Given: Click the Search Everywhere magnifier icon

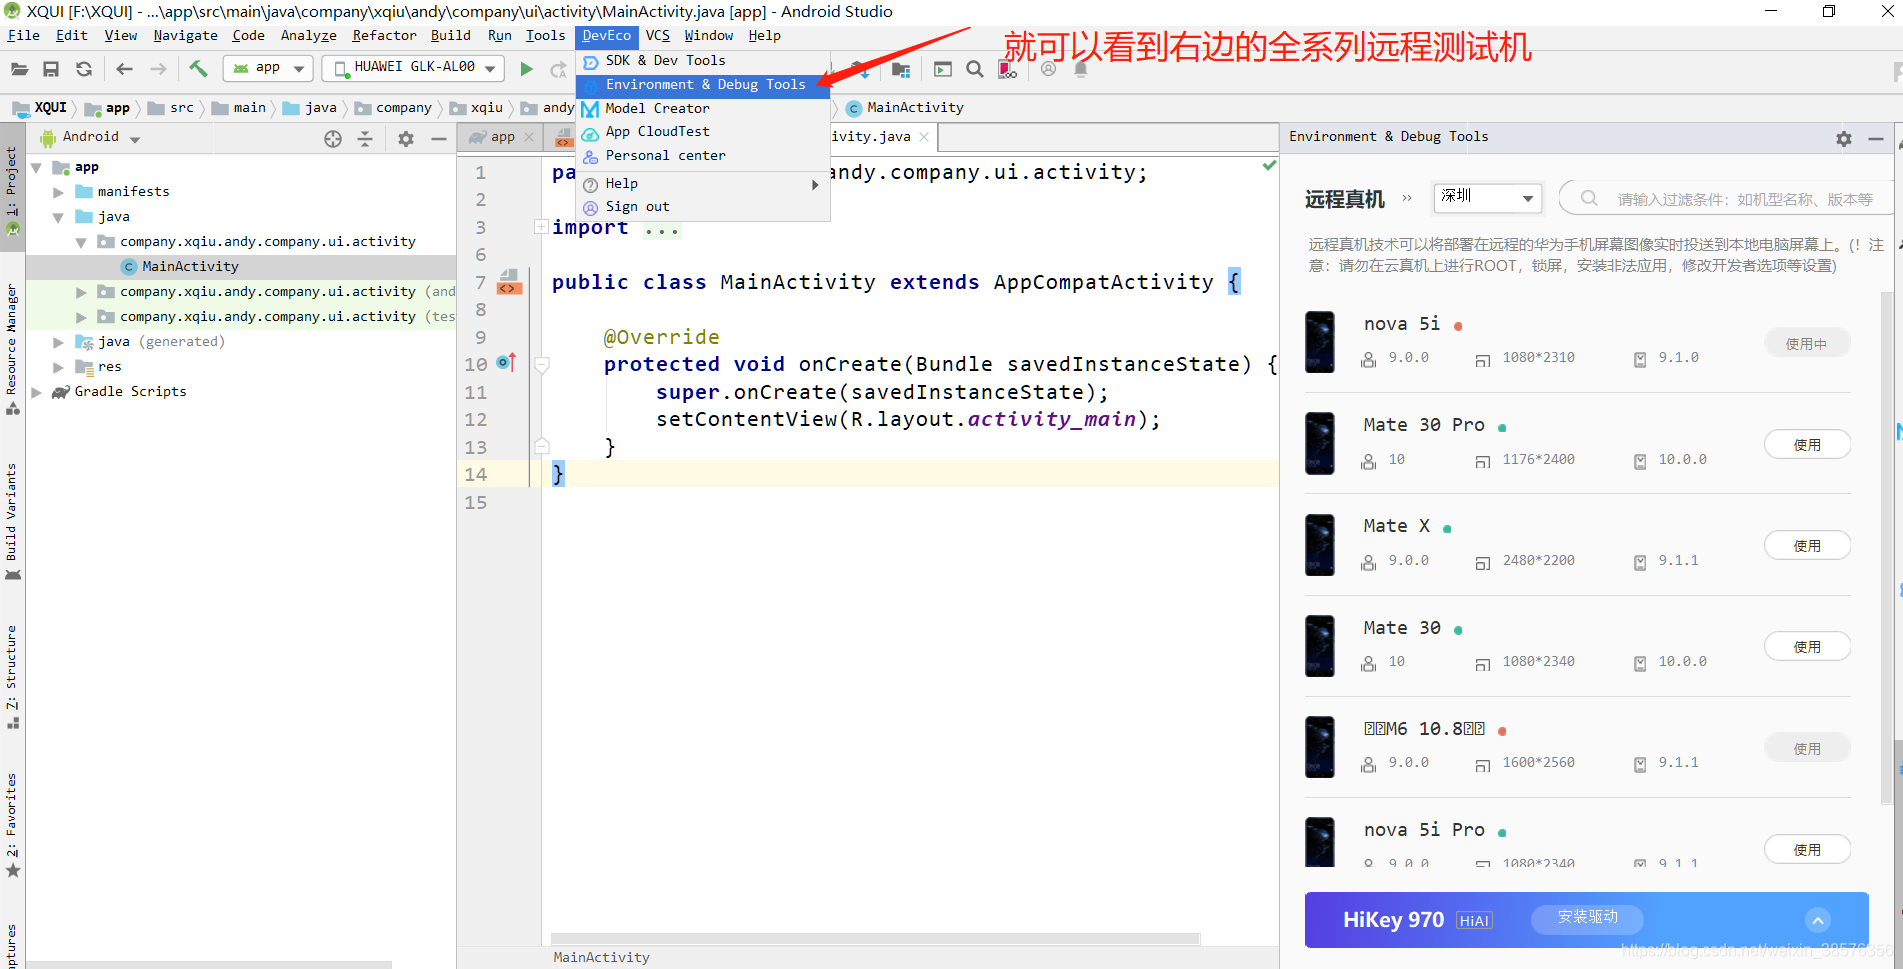Looking at the screenshot, I should tap(975, 69).
